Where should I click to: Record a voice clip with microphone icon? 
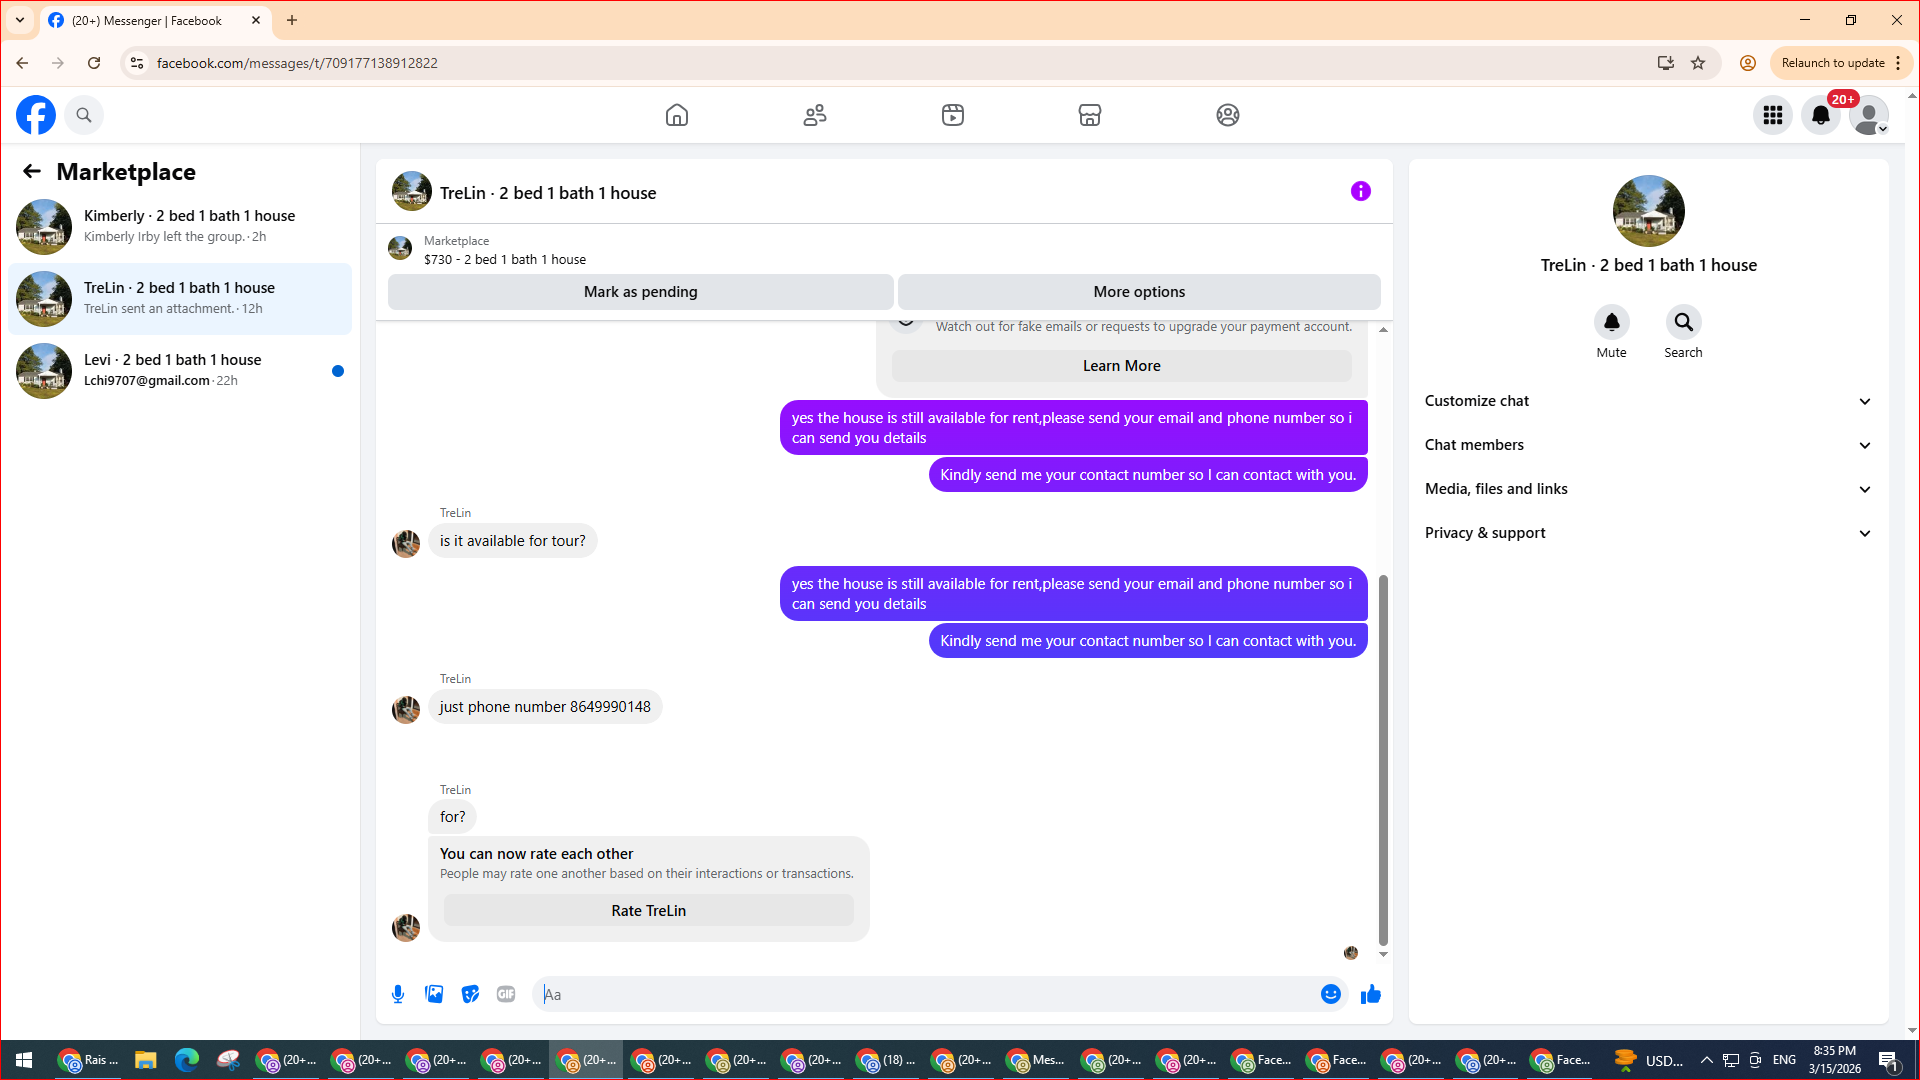(x=398, y=994)
